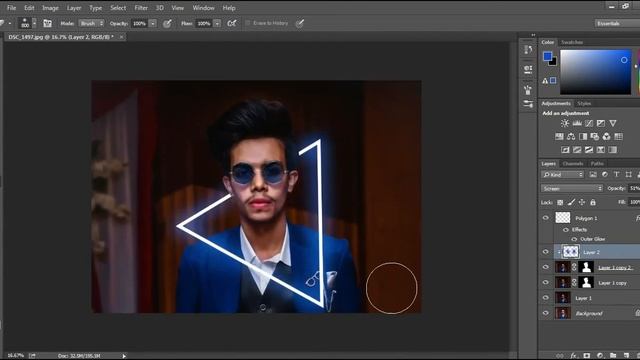
Task: Open the Image menu
Action: (x=50, y=8)
